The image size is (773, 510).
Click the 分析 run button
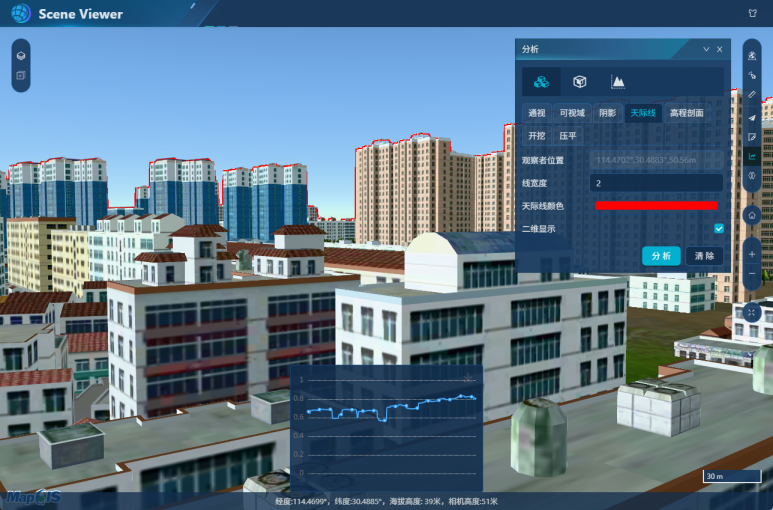661,256
